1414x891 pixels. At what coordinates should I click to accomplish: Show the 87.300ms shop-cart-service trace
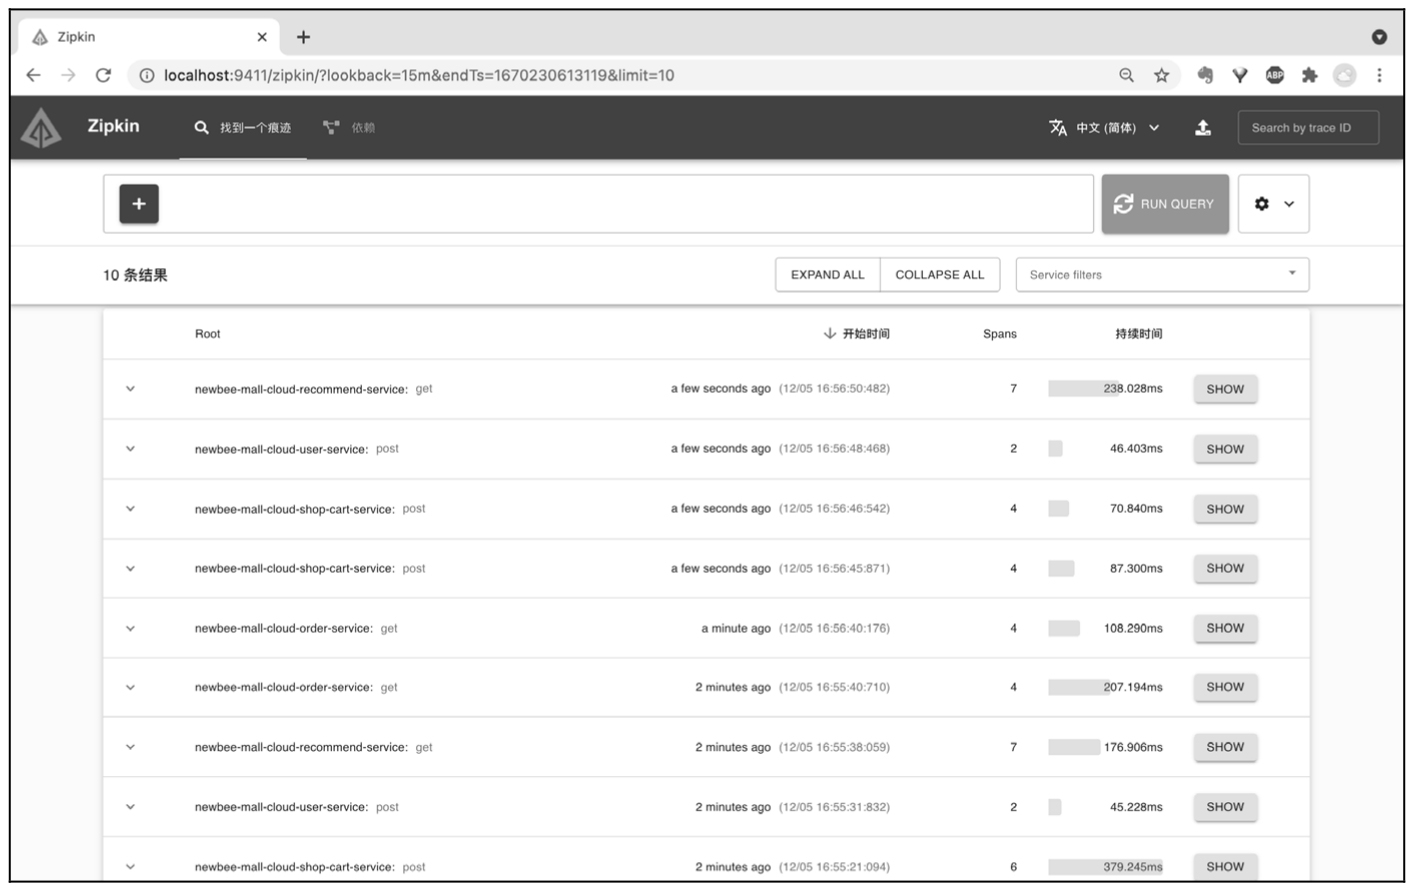1225,568
